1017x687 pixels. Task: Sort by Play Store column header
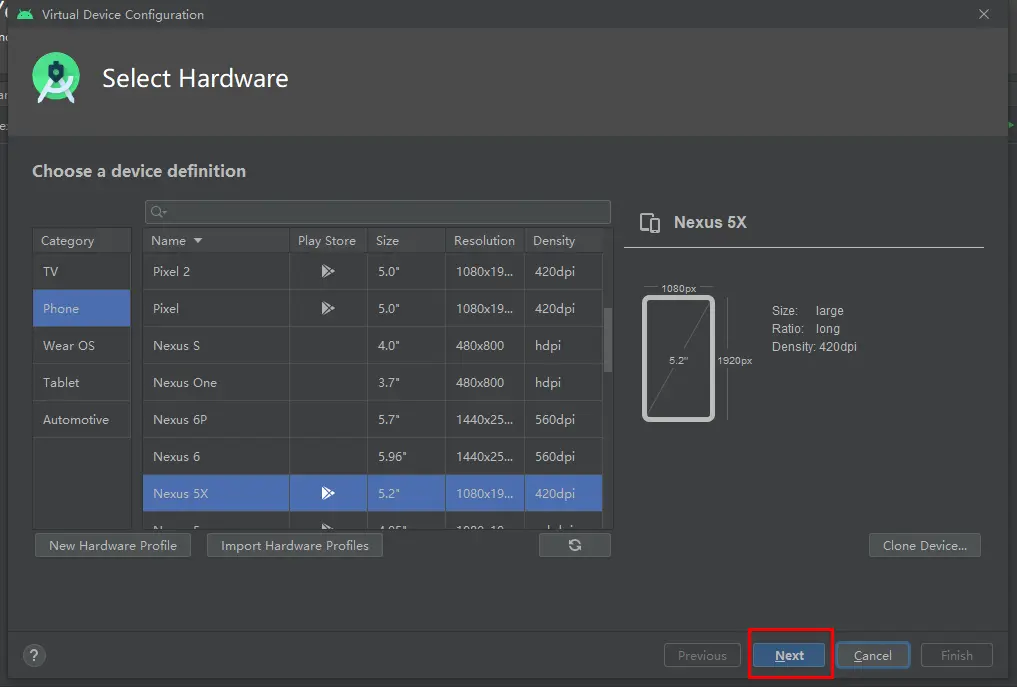click(x=328, y=241)
